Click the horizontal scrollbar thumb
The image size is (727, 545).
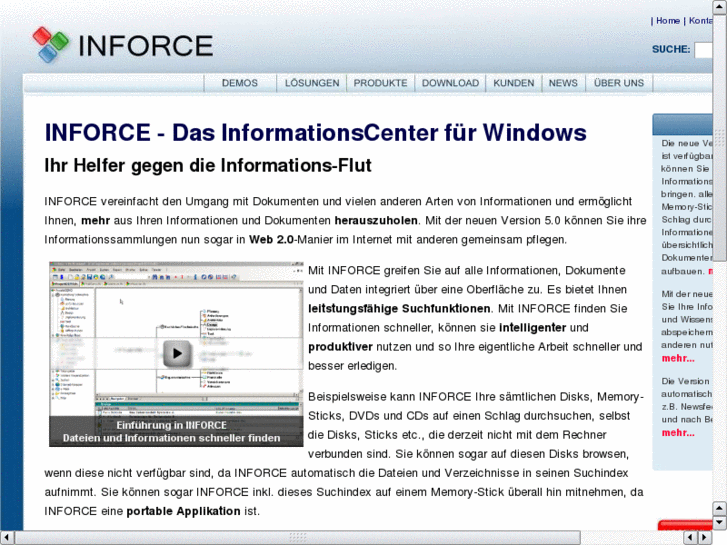(x=297, y=538)
